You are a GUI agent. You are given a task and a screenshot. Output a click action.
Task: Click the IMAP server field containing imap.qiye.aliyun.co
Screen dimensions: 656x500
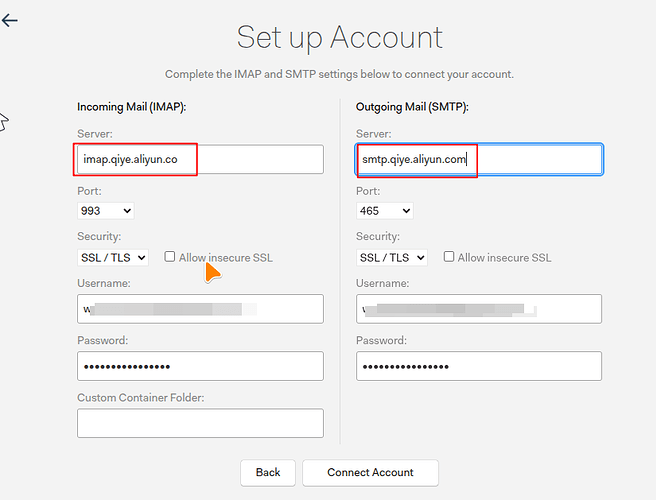200,159
